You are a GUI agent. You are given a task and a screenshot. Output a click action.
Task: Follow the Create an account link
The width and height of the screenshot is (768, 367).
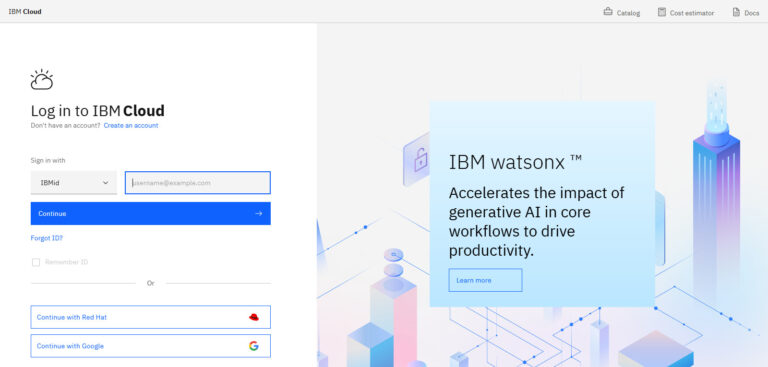coord(131,125)
